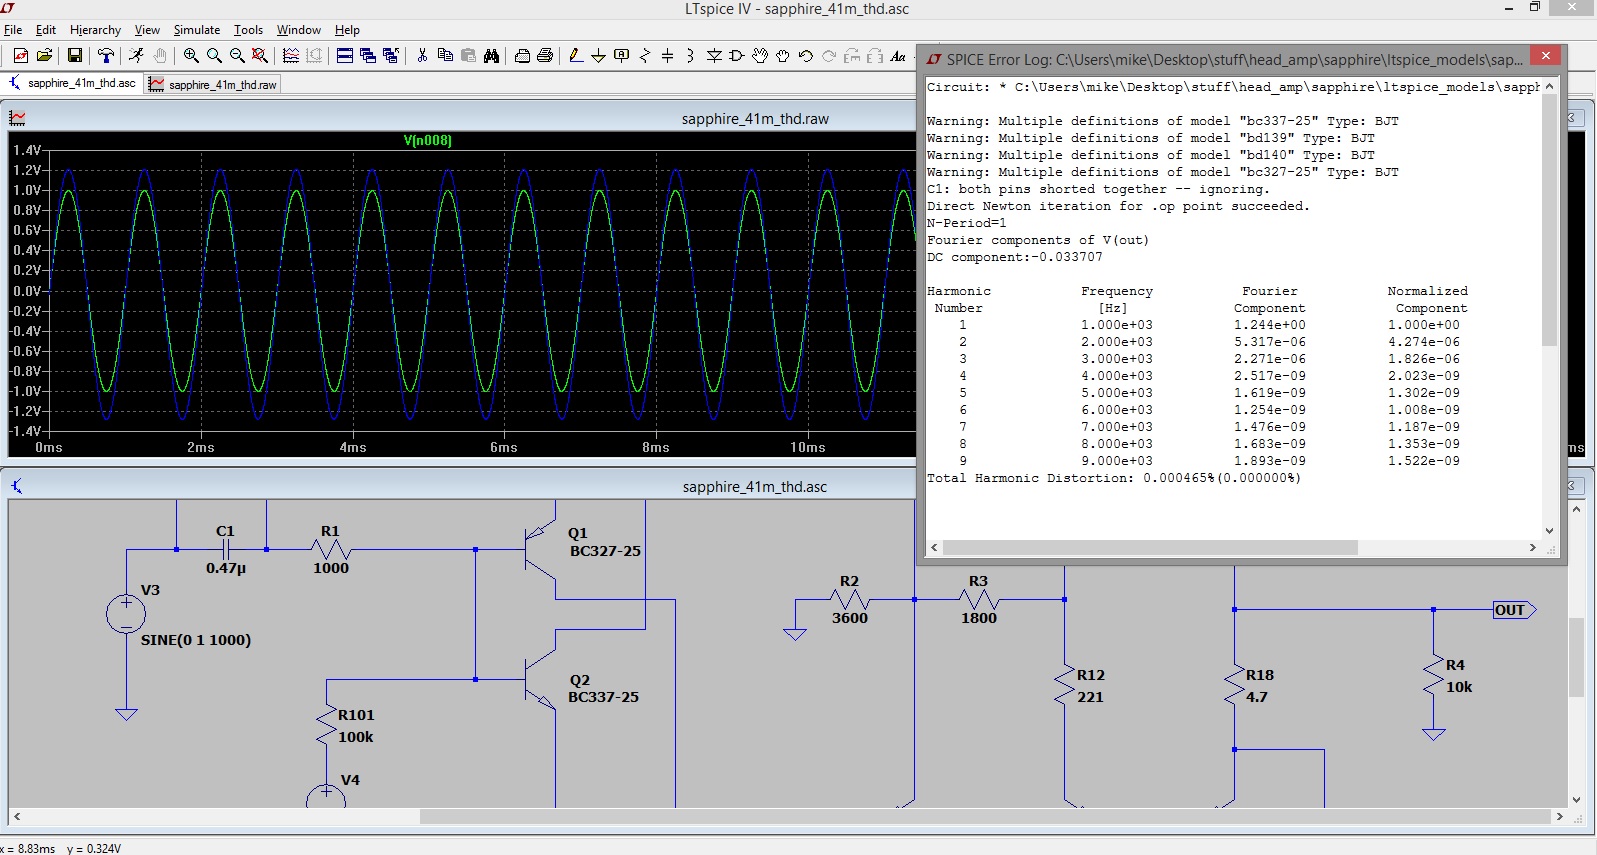Image resolution: width=1597 pixels, height=855 pixels.
Task: Click the error log vertical scroll down arrow
Action: (1549, 531)
